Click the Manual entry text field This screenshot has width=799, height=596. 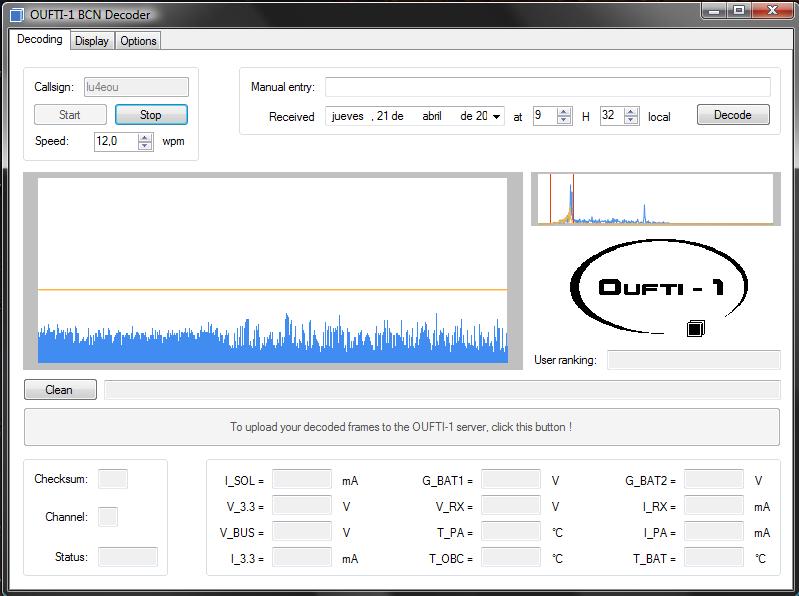click(547, 87)
